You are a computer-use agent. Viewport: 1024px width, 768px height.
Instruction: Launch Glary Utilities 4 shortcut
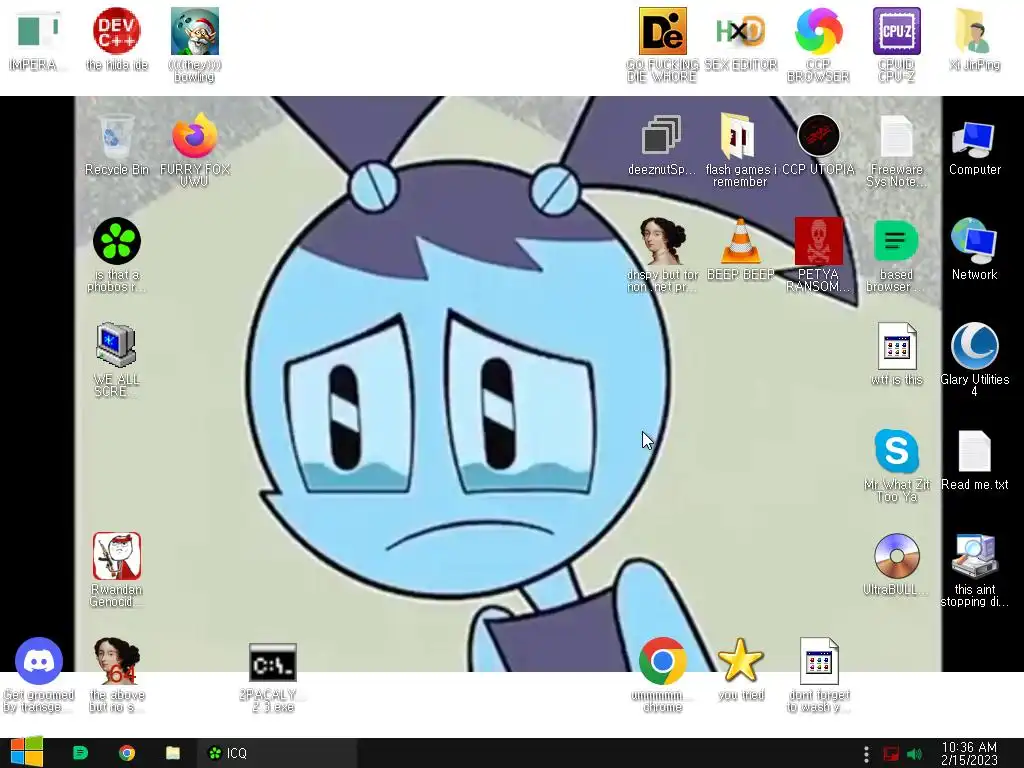(974, 345)
